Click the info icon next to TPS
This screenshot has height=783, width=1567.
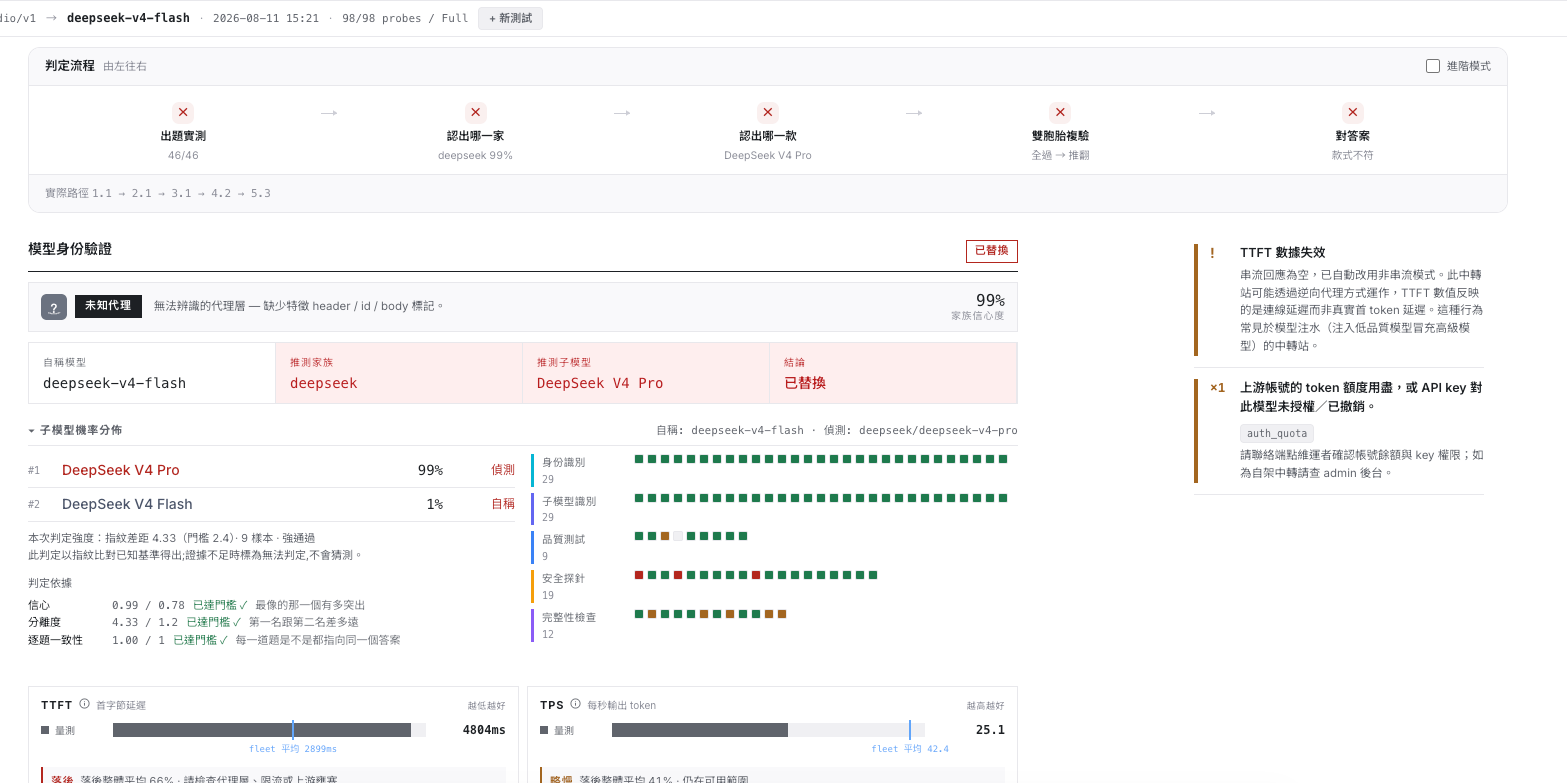575,704
